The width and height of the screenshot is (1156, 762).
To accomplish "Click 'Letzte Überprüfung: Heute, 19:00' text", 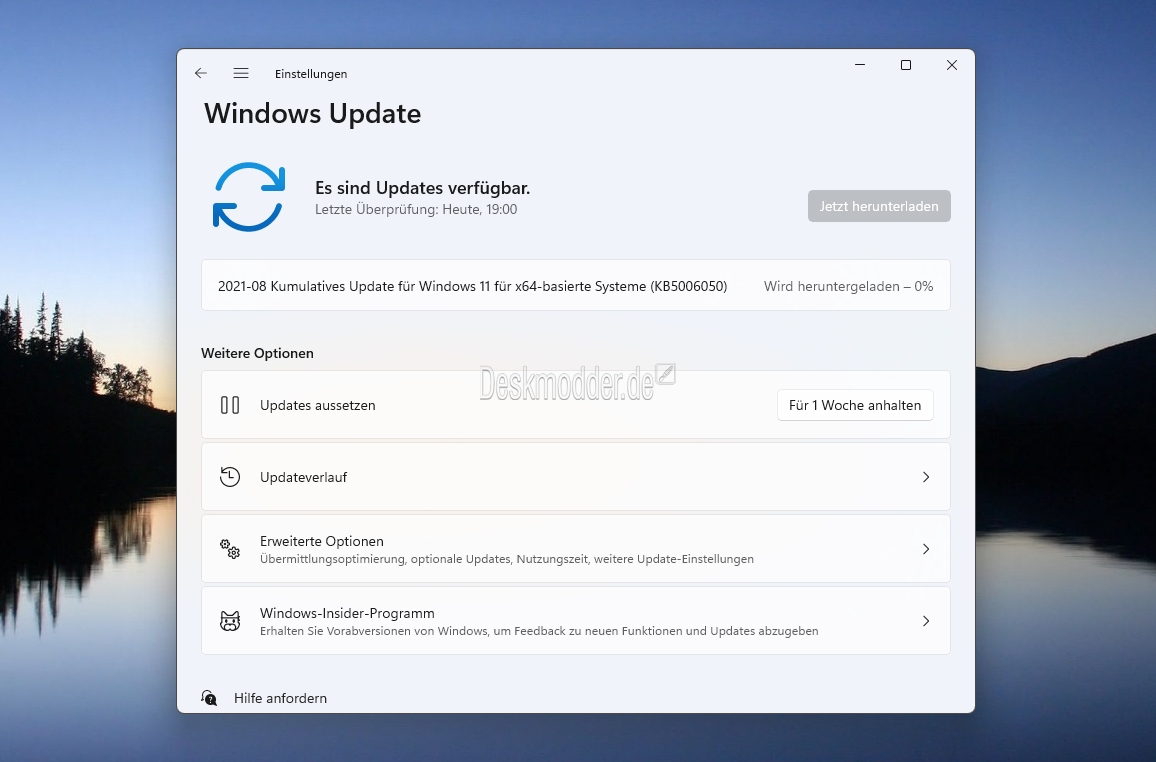I will pyautogui.click(x=416, y=209).
